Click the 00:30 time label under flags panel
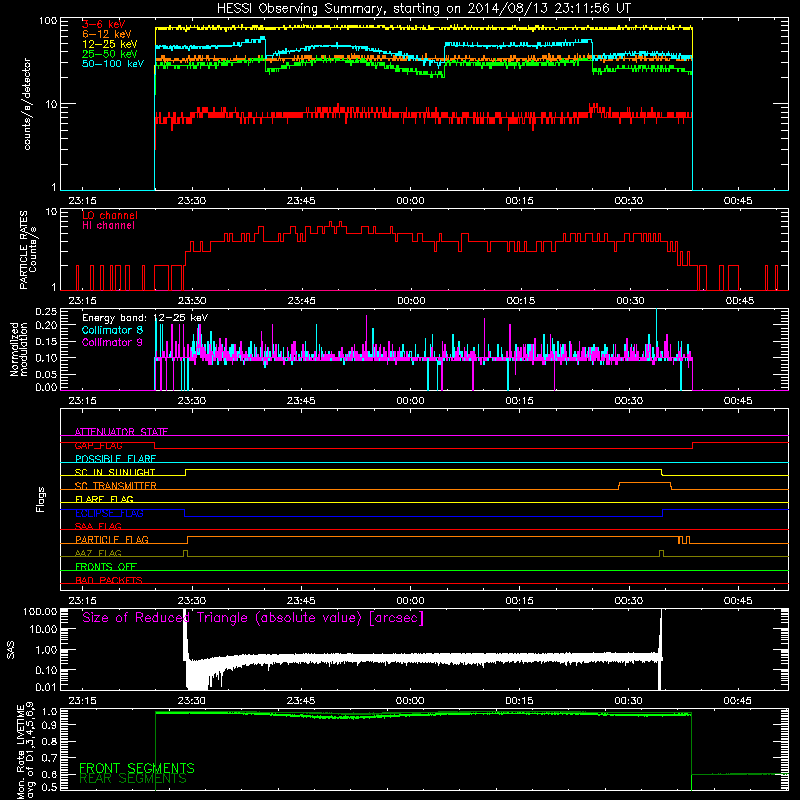Image resolution: width=800 pixels, height=800 pixels. point(629,601)
